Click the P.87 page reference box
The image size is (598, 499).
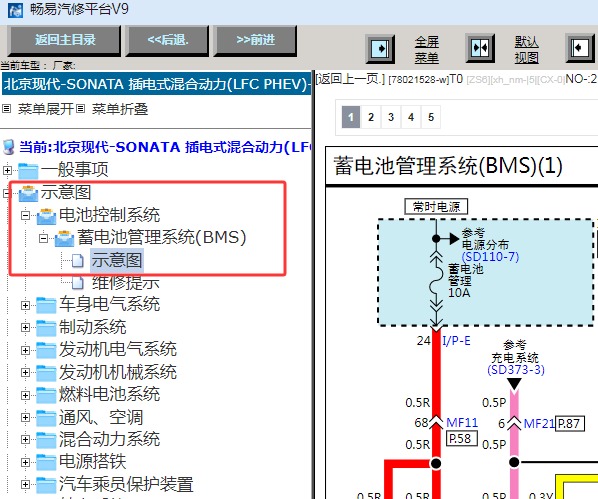tap(569, 424)
